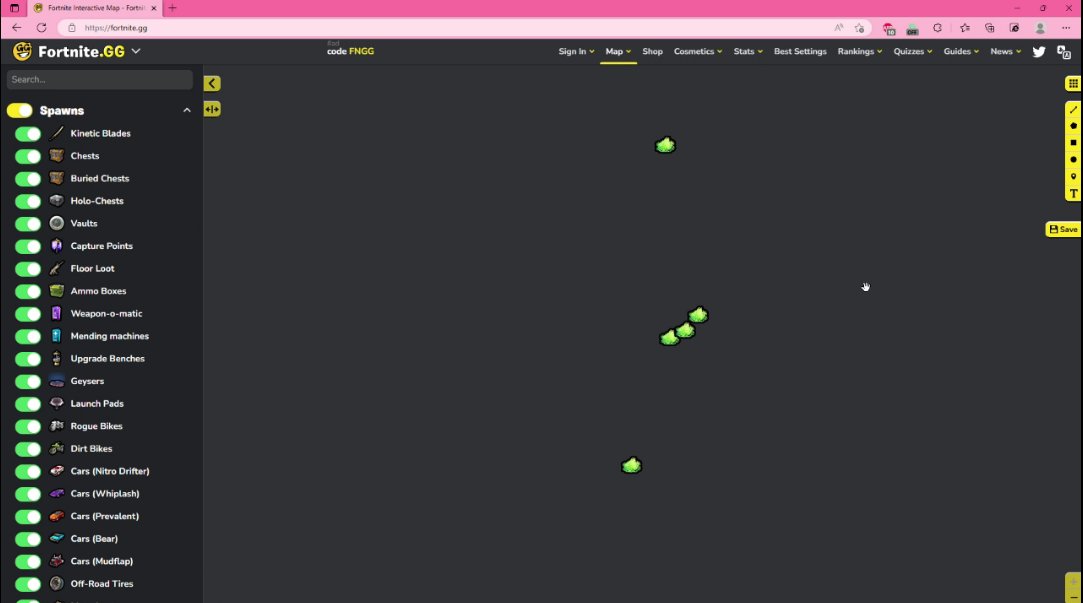Select the Fortnite Interactive Map browser tab
Image resolution: width=1083 pixels, height=603 pixels.
click(x=95, y=8)
